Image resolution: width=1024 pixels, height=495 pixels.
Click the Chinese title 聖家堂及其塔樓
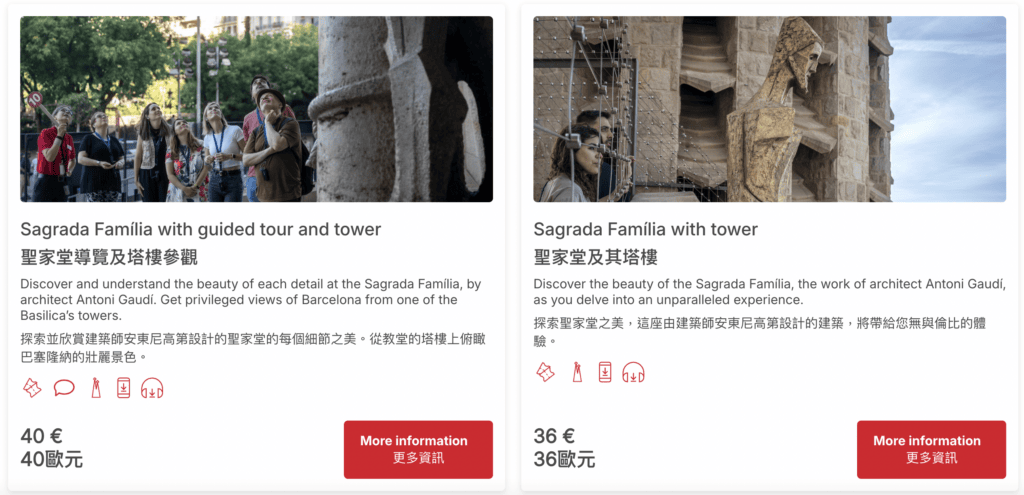(x=596, y=257)
